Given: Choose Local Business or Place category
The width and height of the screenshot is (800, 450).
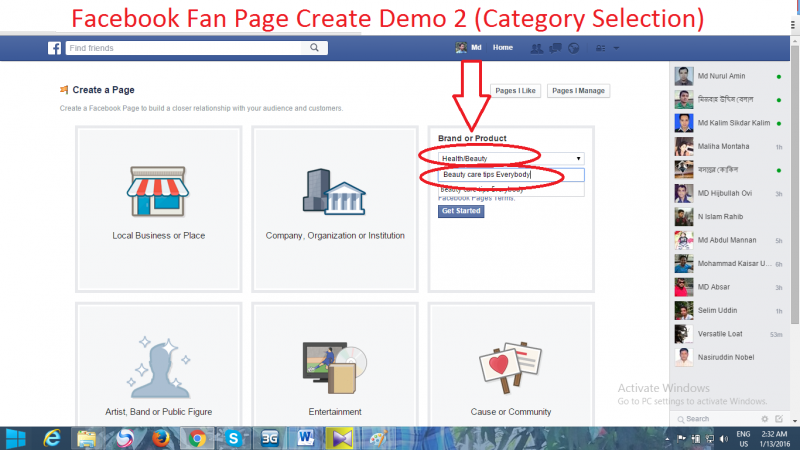Looking at the screenshot, I should 159,209.
